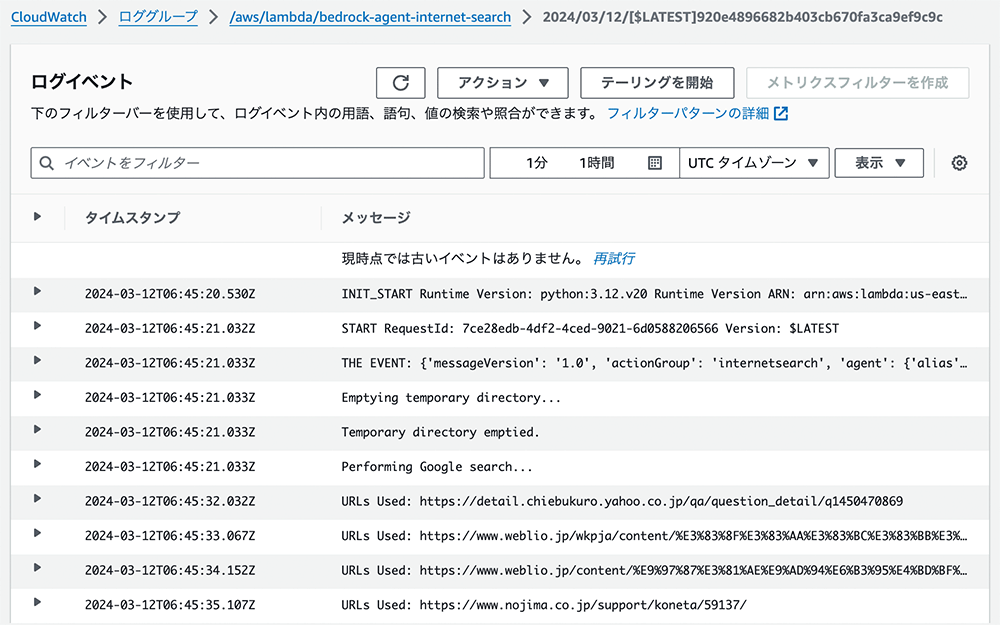Expand the START RequestId log row
The height and width of the screenshot is (625, 1000).
tap(37, 326)
